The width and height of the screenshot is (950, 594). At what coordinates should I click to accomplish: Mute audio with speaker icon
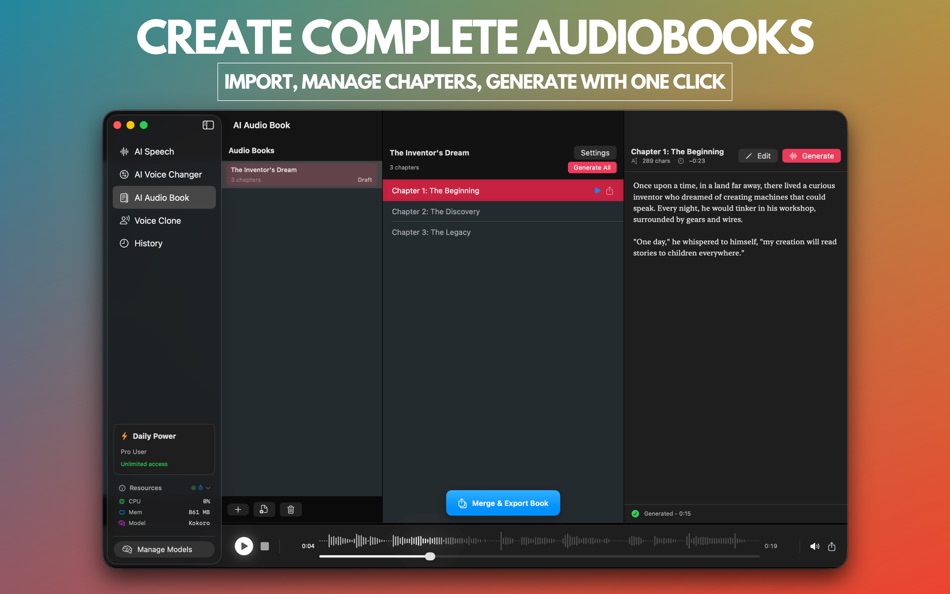click(x=814, y=546)
